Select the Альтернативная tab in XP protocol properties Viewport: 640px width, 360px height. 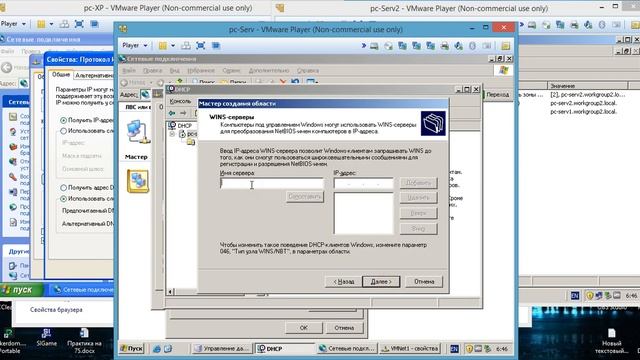click(x=94, y=76)
